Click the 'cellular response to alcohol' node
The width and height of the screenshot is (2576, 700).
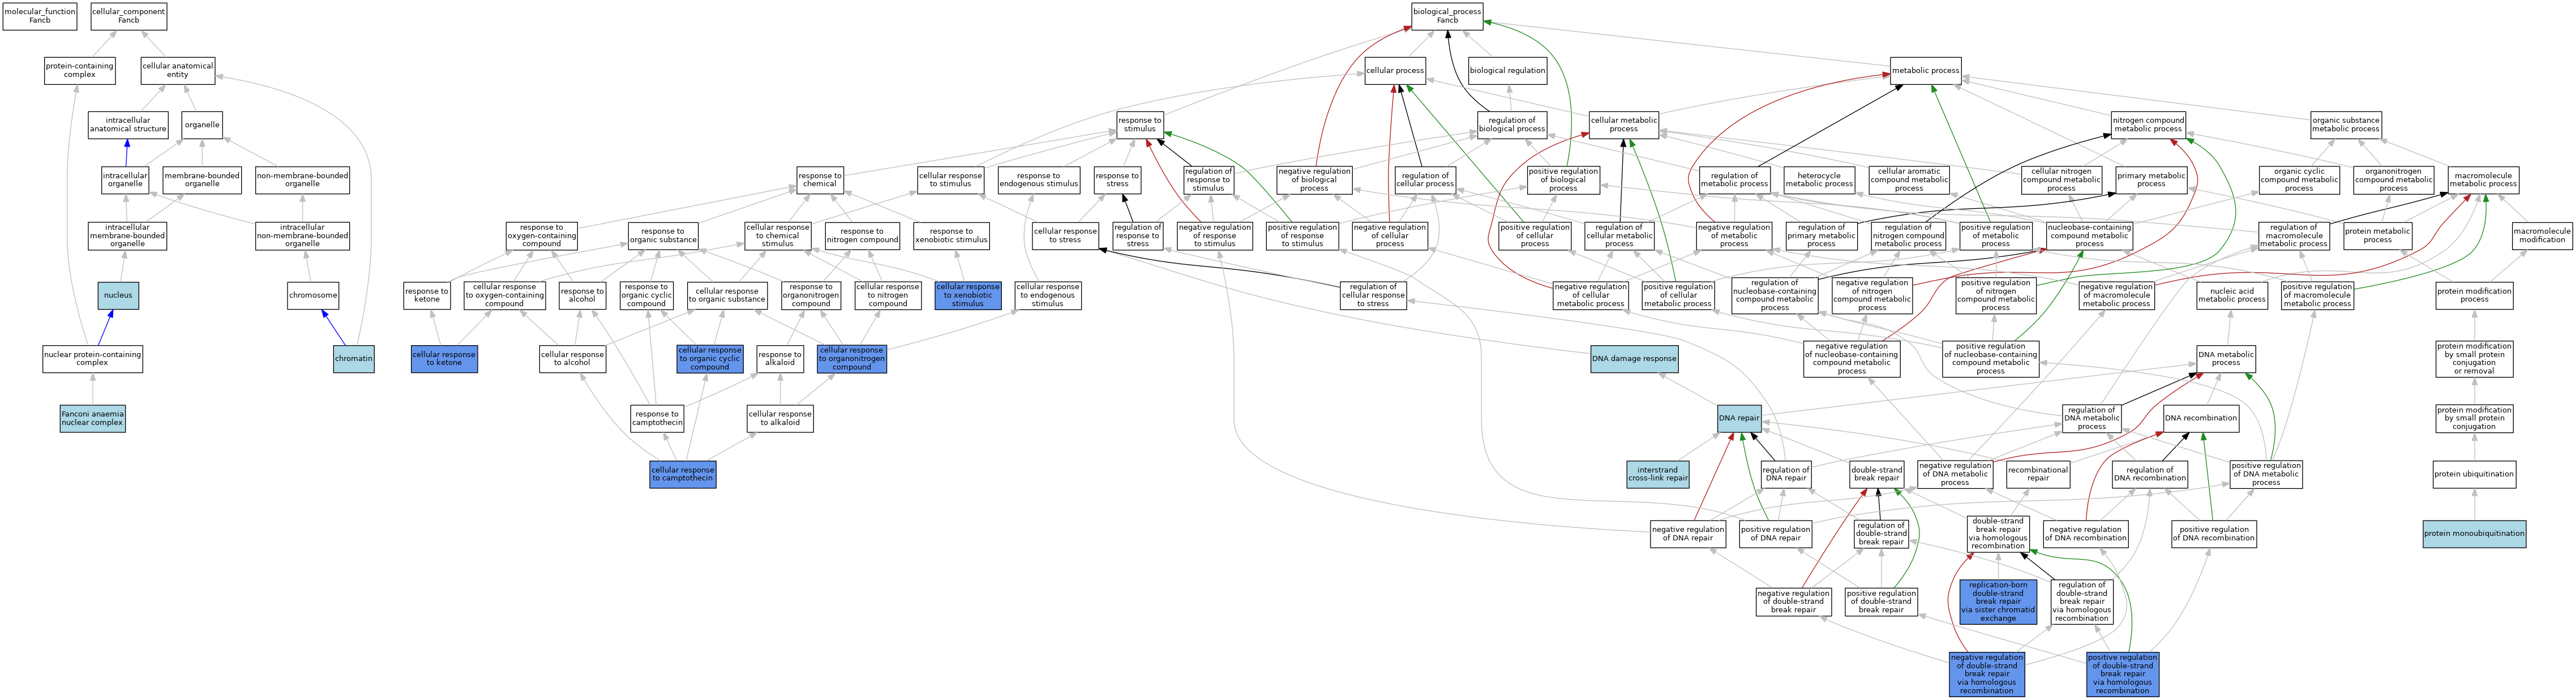(572, 359)
